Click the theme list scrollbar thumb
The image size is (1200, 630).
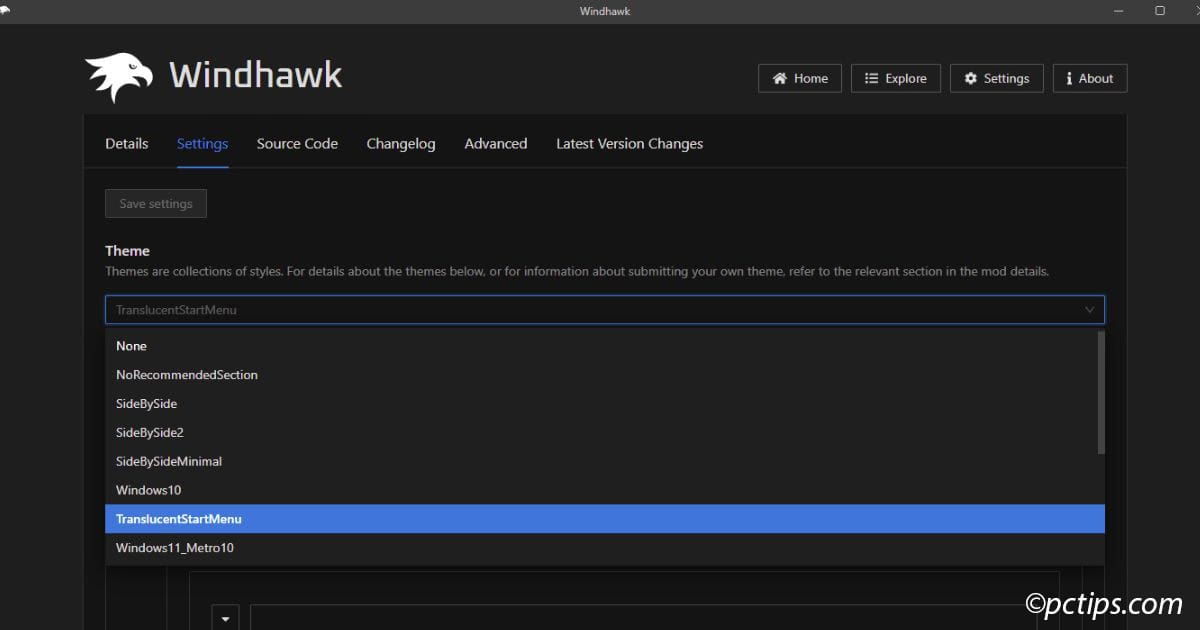pos(1101,392)
